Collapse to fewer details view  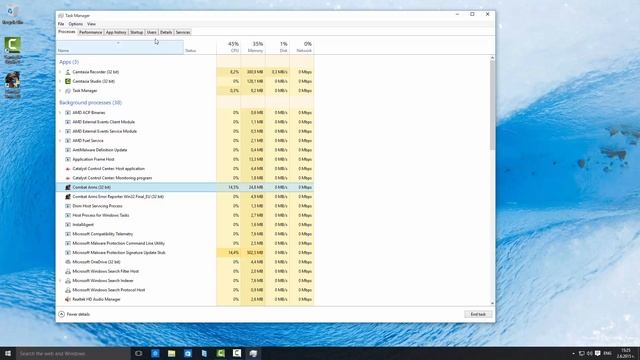74,314
